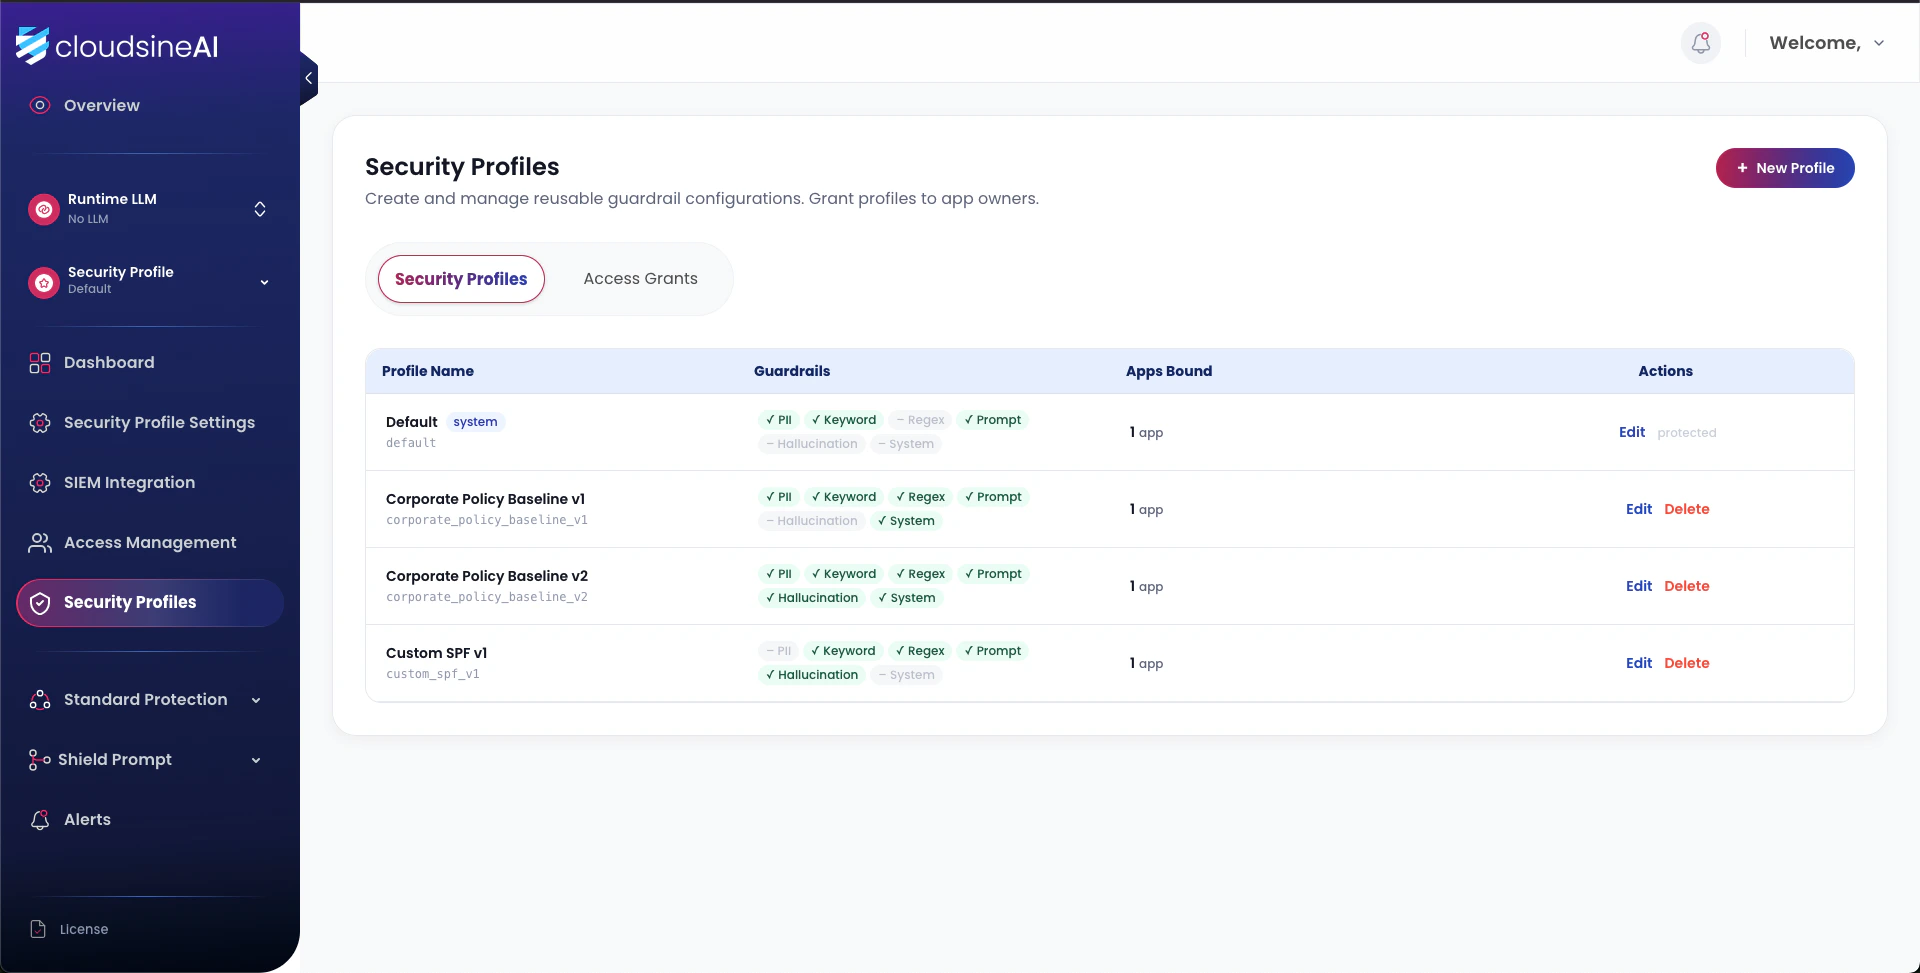The height and width of the screenshot is (973, 1920).
Task: Click the '1 app' cell for Default
Action: [x=1146, y=432]
